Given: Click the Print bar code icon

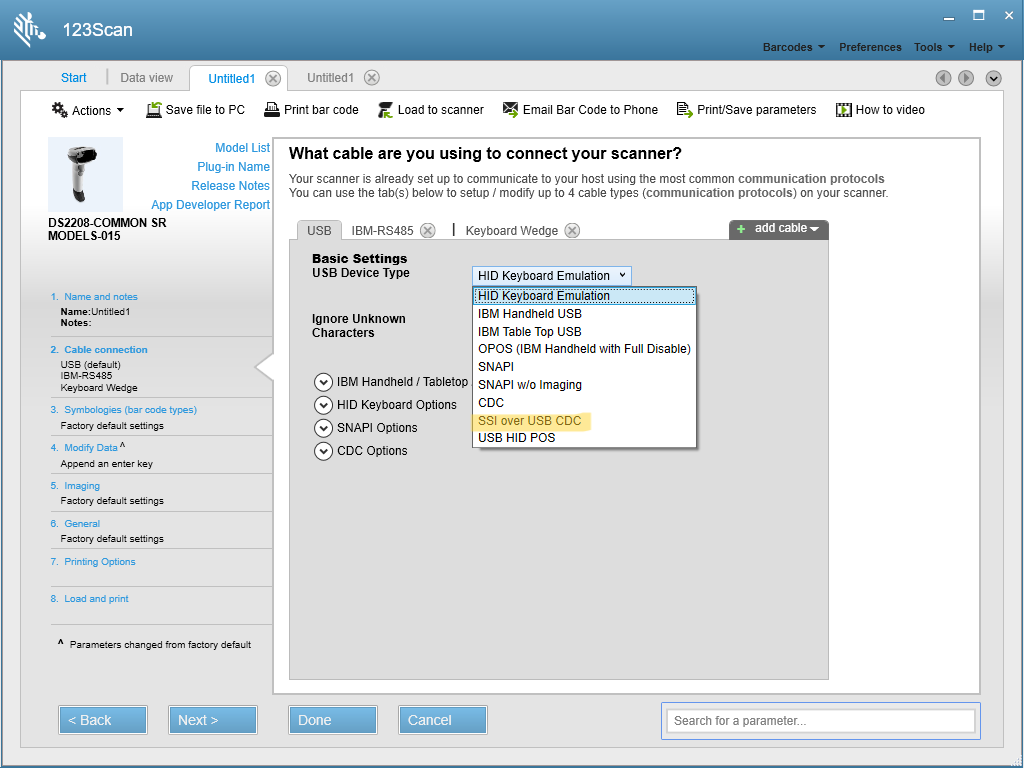Looking at the screenshot, I should (x=273, y=110).
